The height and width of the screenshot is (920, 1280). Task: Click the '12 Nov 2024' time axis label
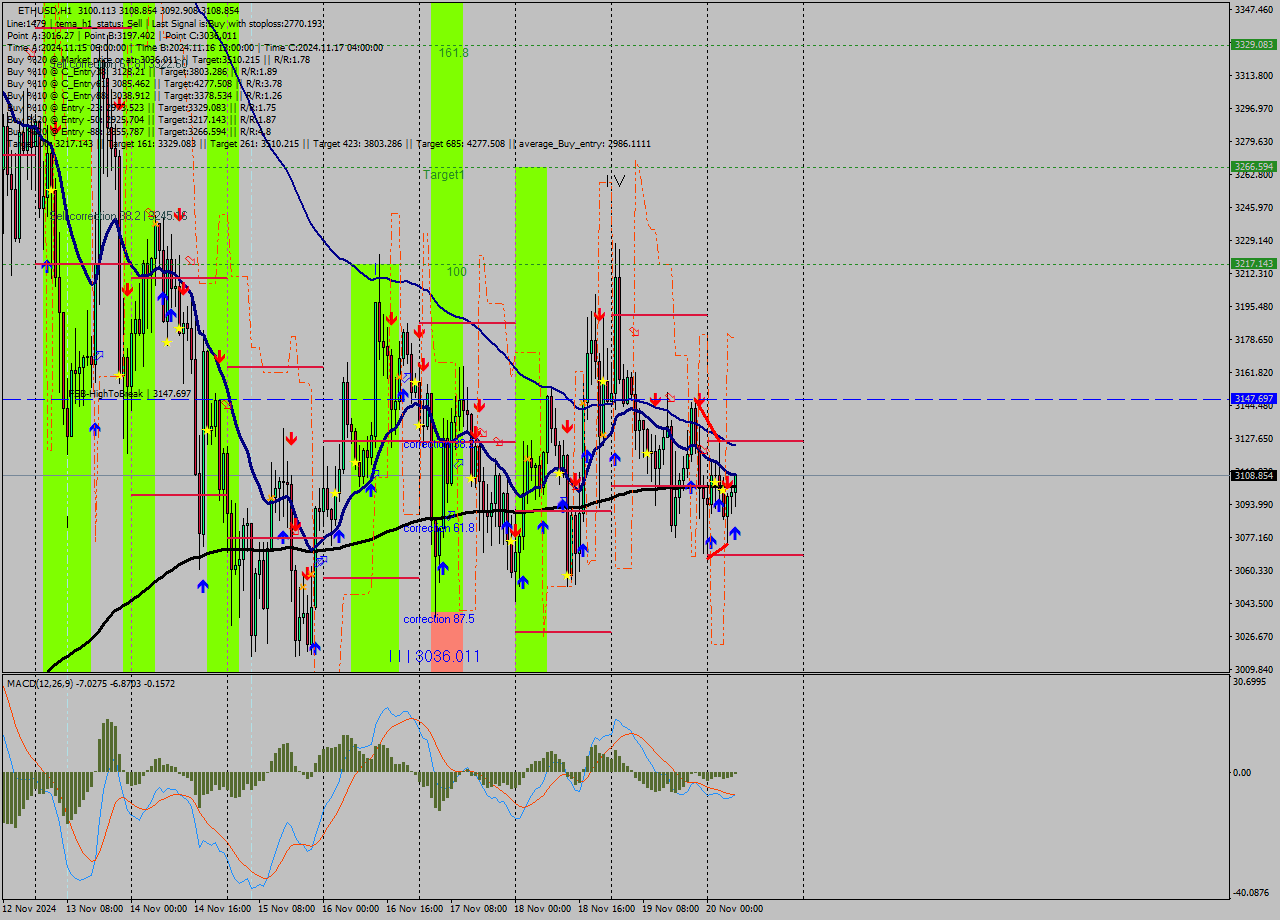(30, 909)
